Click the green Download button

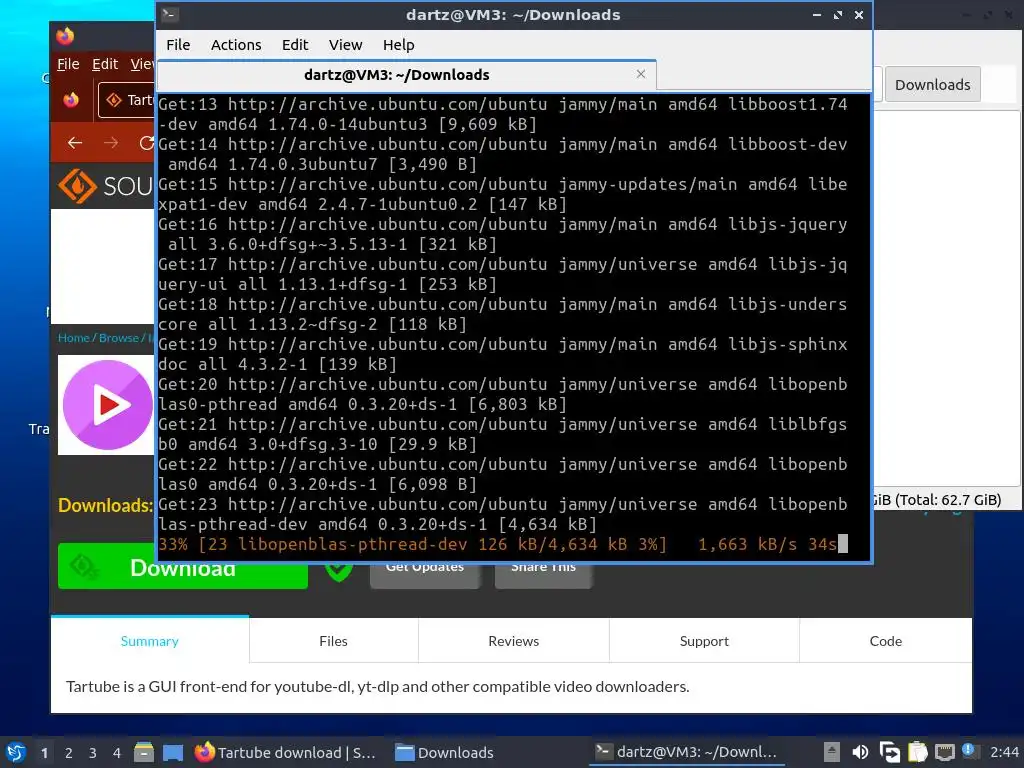[183, 567]
